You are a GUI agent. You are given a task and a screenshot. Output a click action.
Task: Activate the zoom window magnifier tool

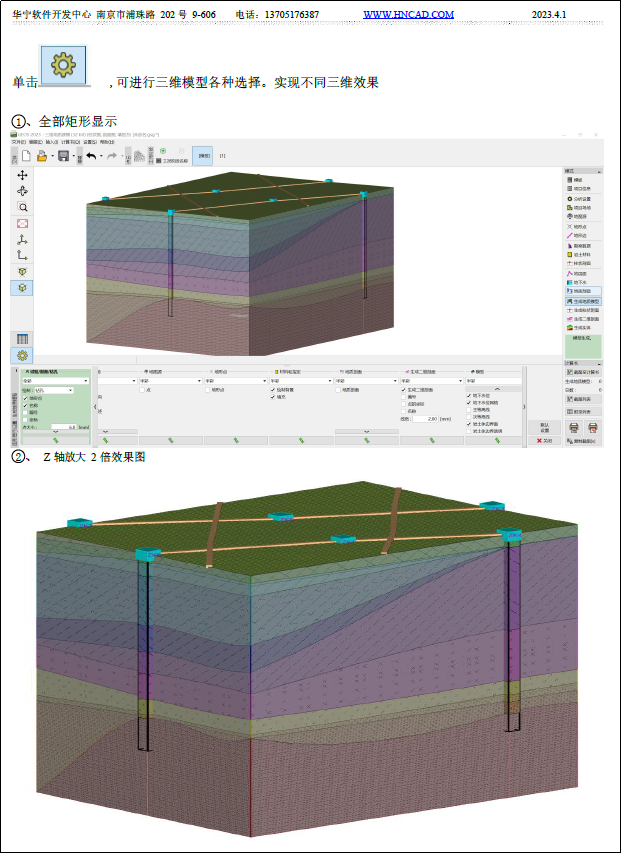(22, 207)
